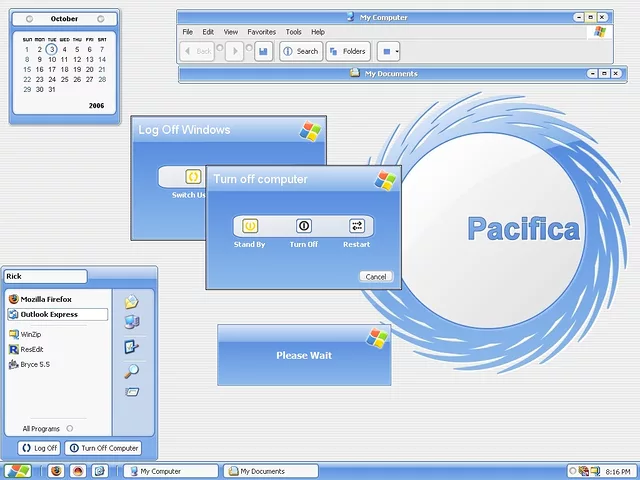This screenshot has height=480, width=640.
Task: Toggle the Folders pane button
Action: coord(348,51)
